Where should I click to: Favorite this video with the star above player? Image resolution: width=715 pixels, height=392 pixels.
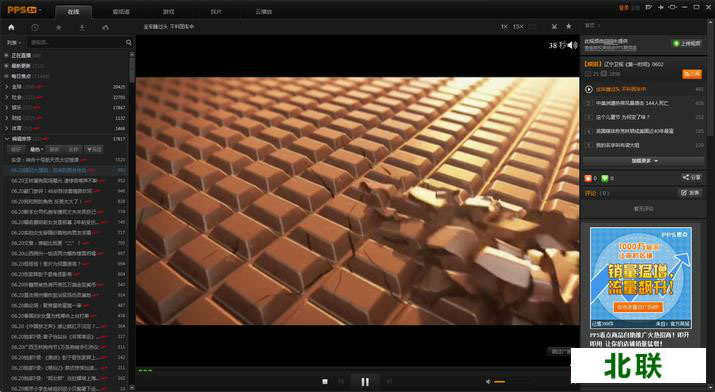[x=569, y=26]
